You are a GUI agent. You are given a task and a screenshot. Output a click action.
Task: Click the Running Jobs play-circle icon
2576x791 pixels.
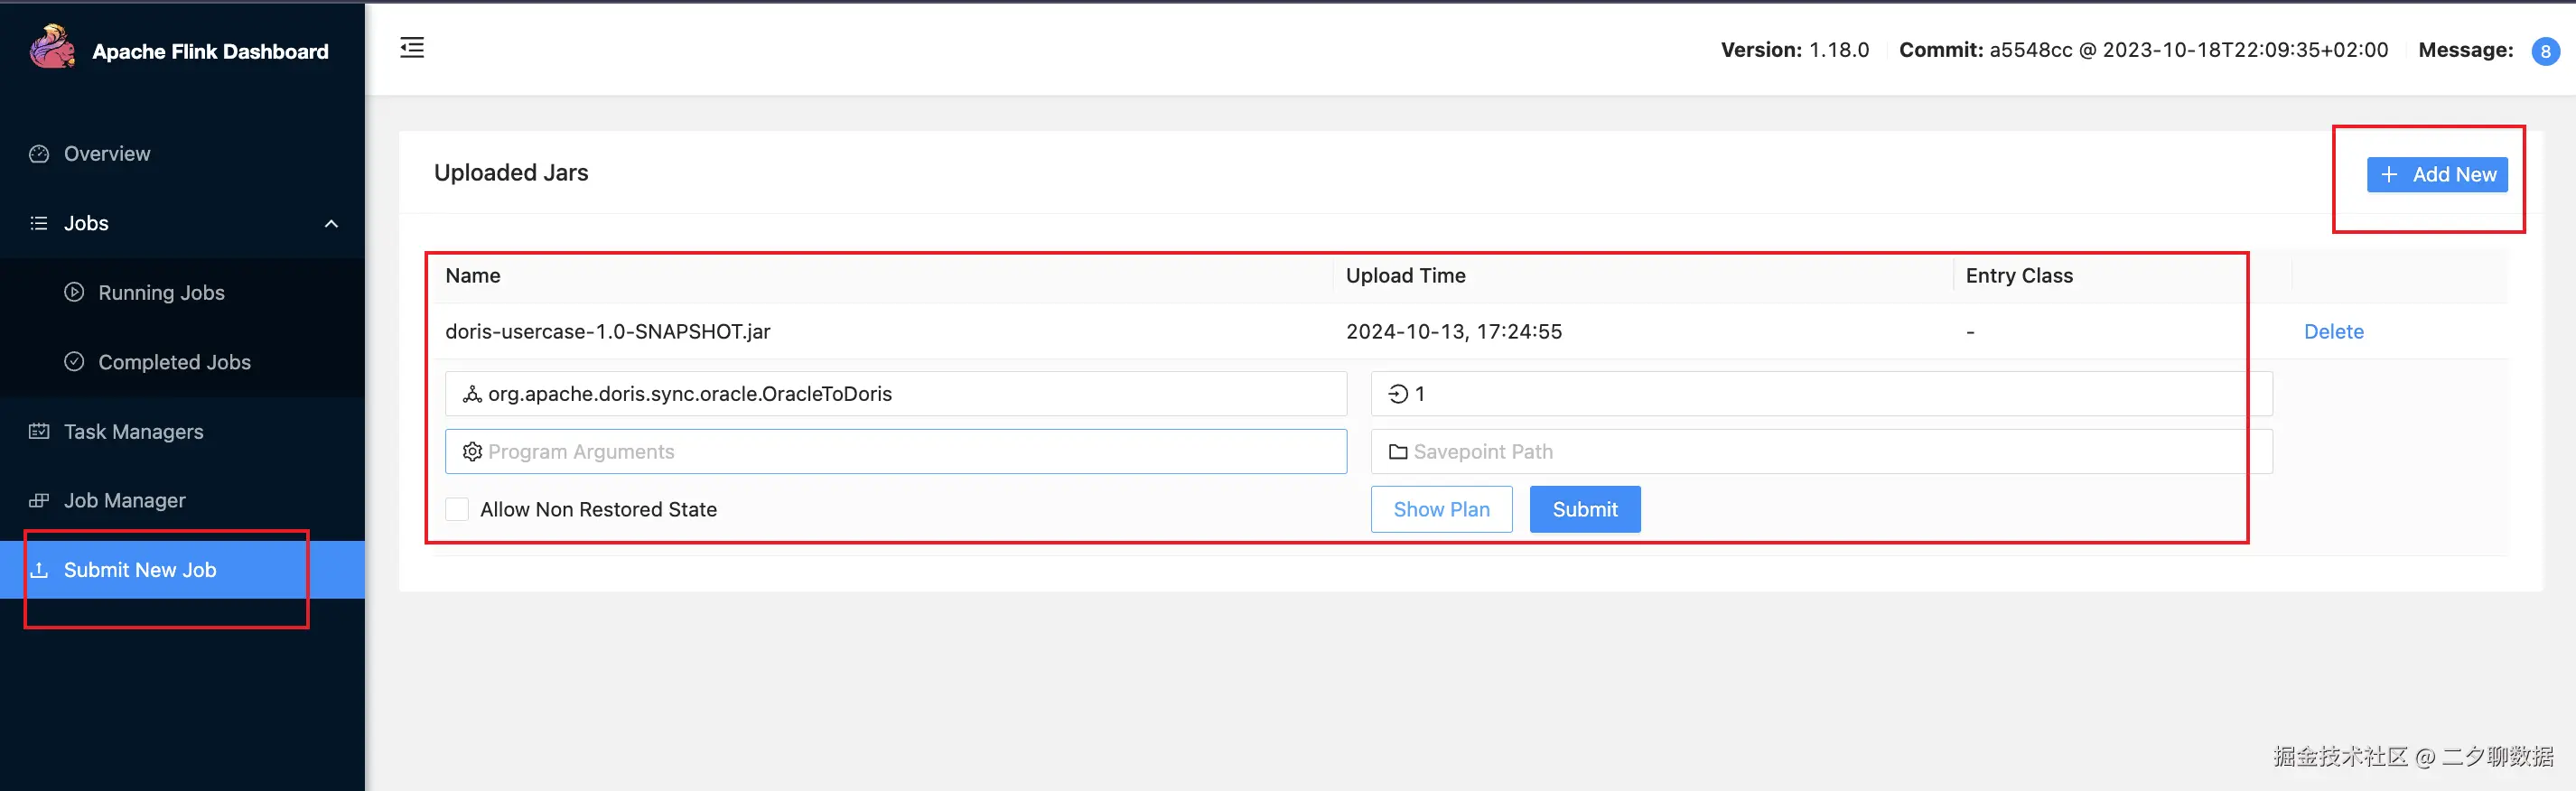pyautogui.click(x=74, y=292)
